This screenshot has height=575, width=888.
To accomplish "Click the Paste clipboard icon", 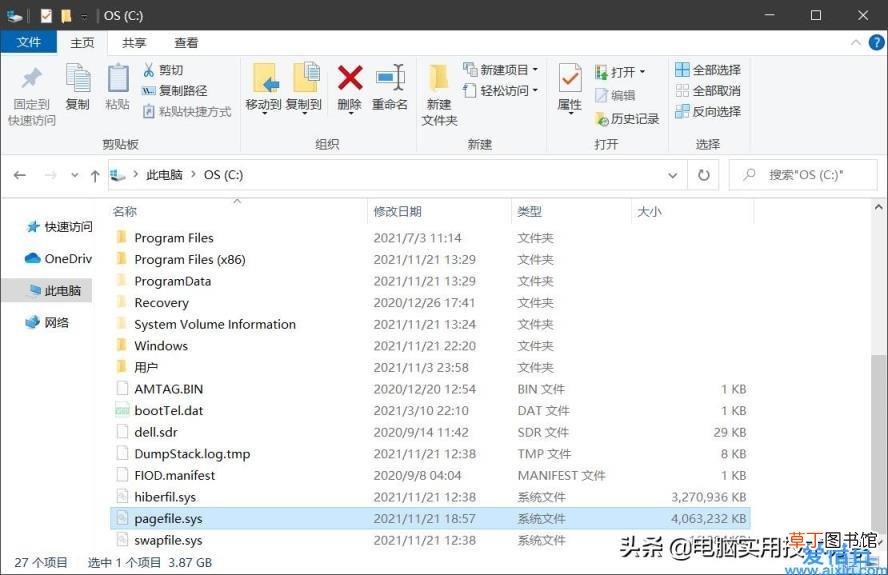I will tap(118, 78).
